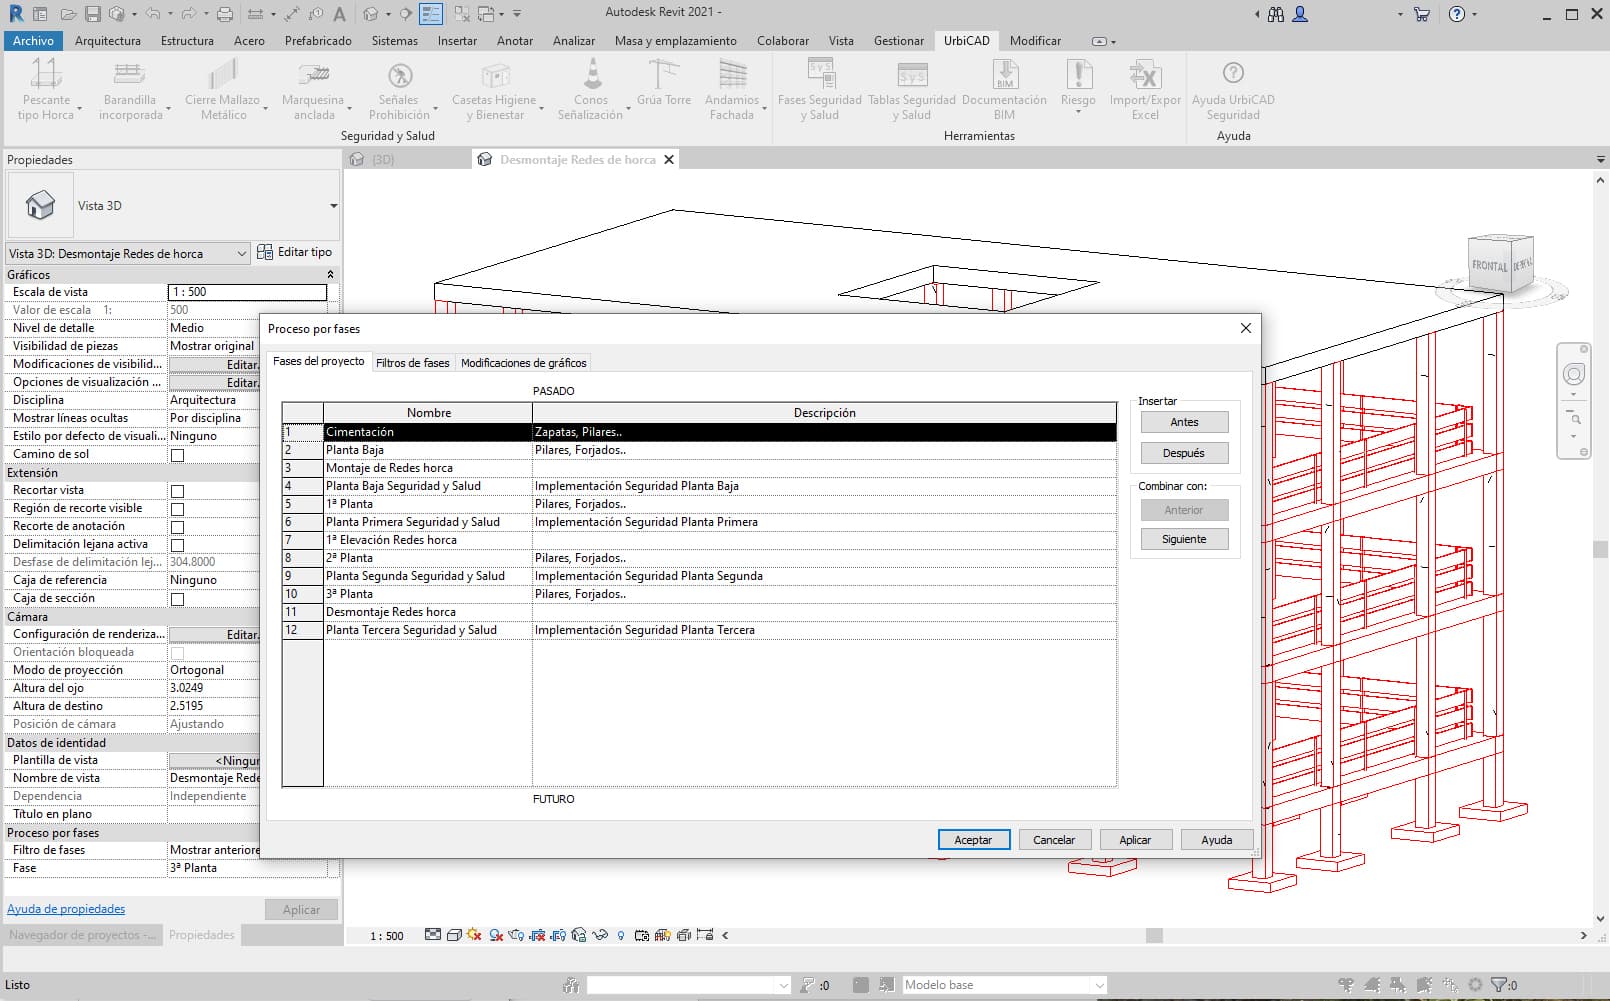Open the Señales Prohibición tool
This screenshot has height=1001, width=1610.
pos(399,89)
